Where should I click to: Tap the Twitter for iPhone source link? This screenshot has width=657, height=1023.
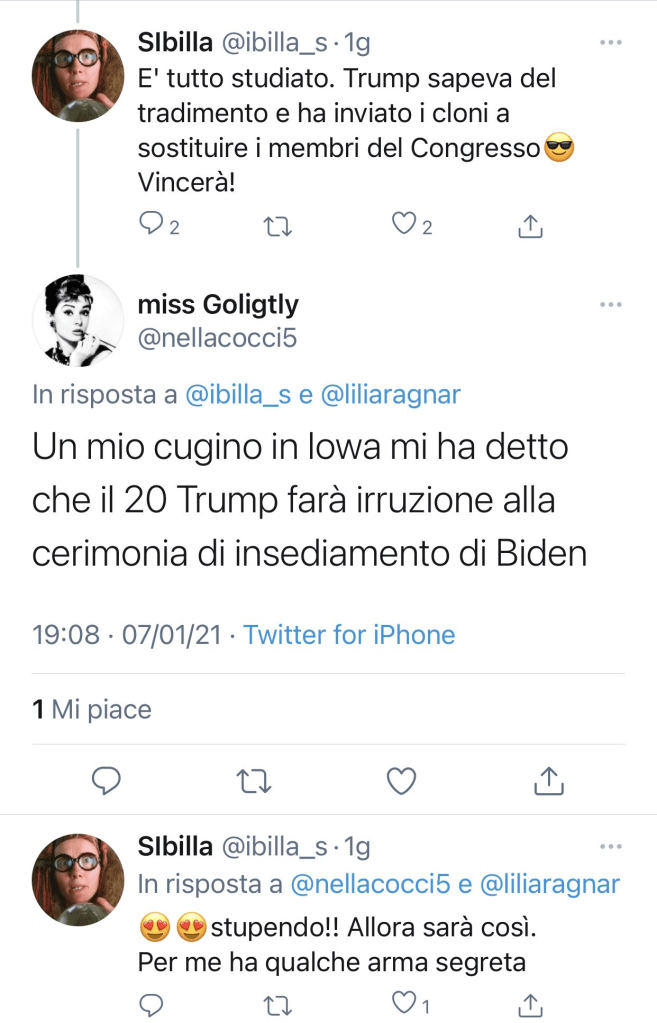[x=349, y=634]
